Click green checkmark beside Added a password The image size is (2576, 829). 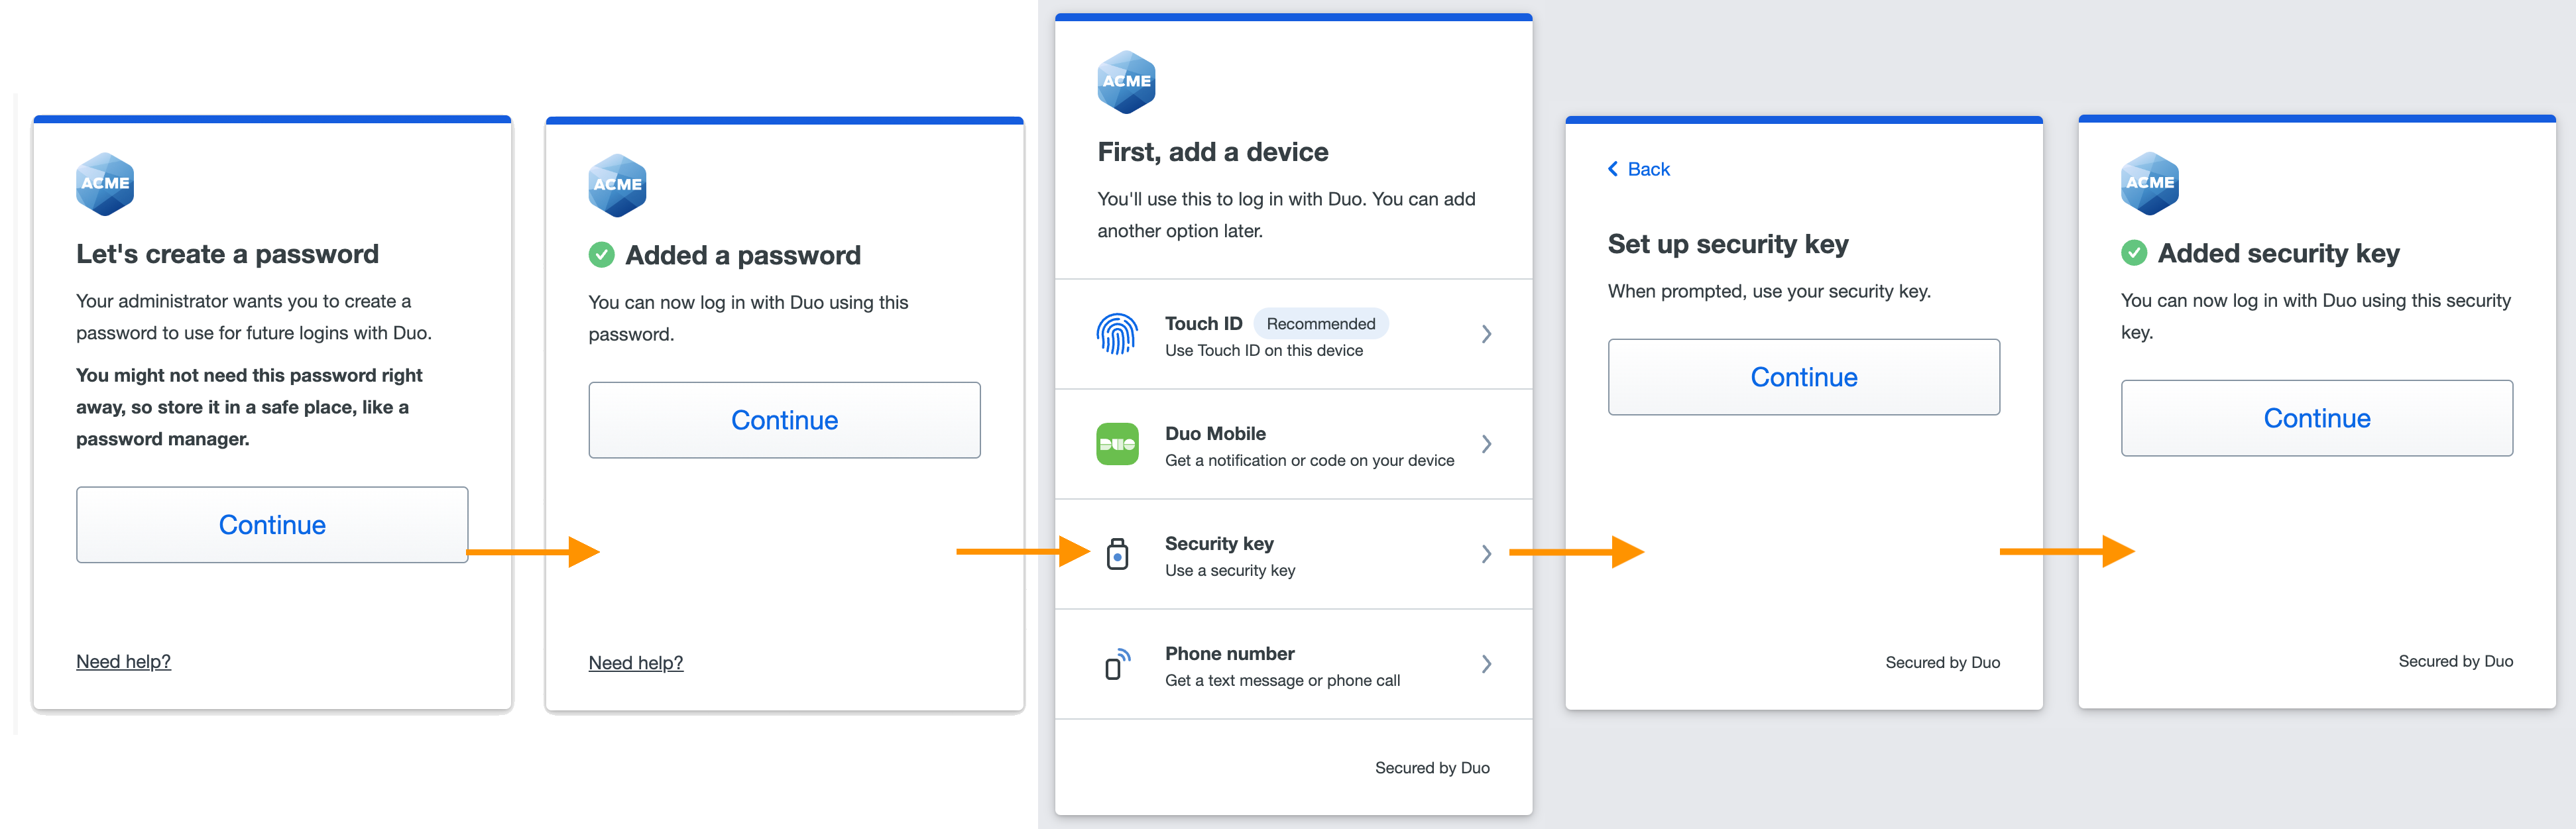[x=601, y=255]
